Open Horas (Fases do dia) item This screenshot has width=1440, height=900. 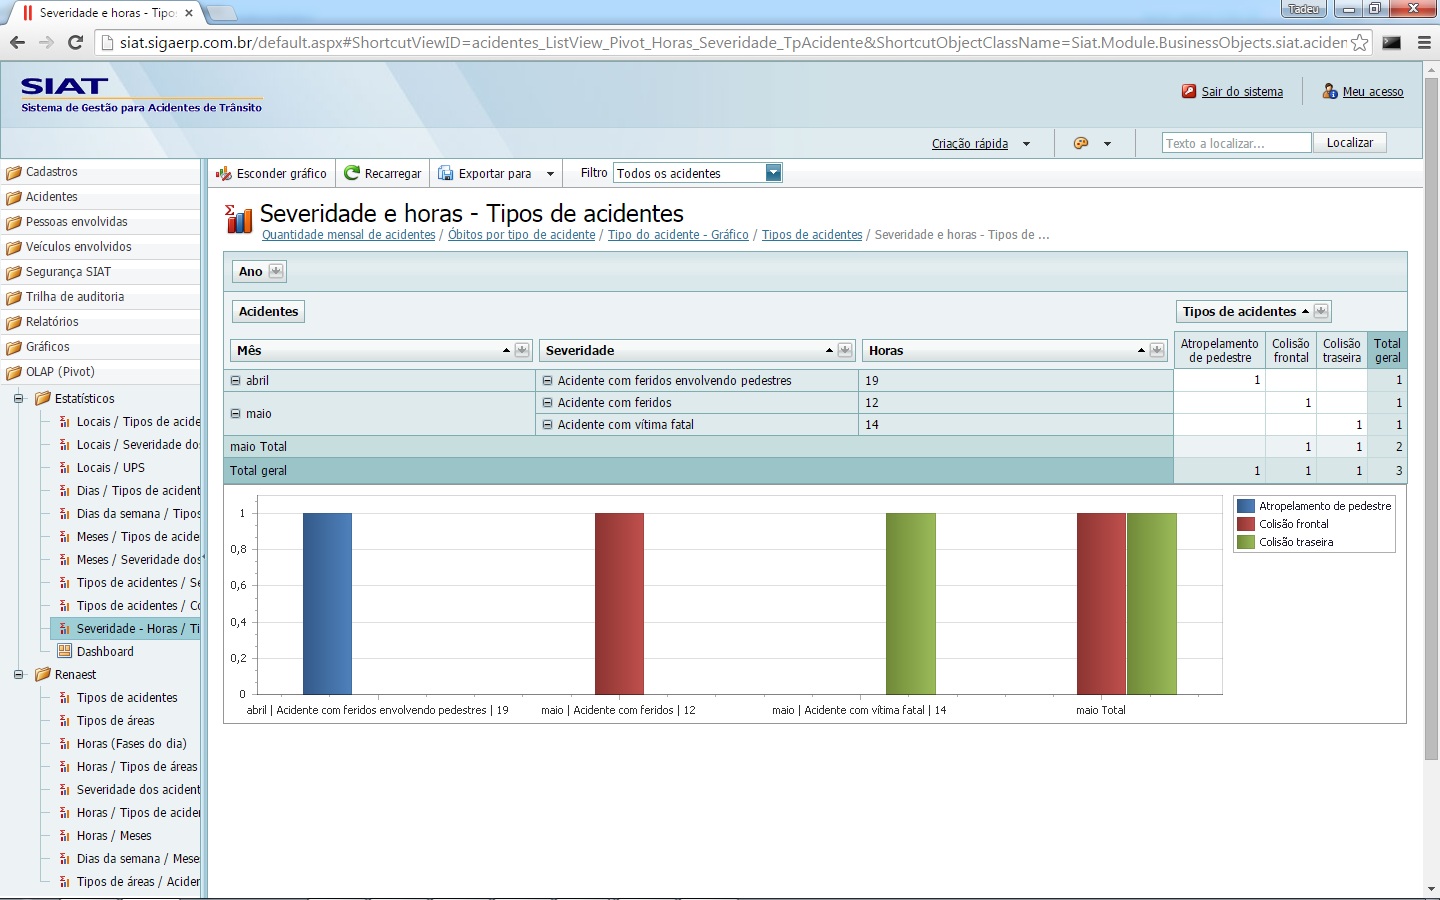coord(131,743)
